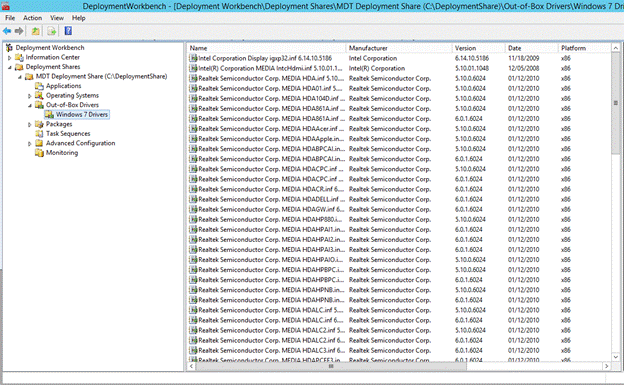Click the Monitoring node icon
This screenshot has height=385, width=624.
pyautogui.click(x=39, y=153)
